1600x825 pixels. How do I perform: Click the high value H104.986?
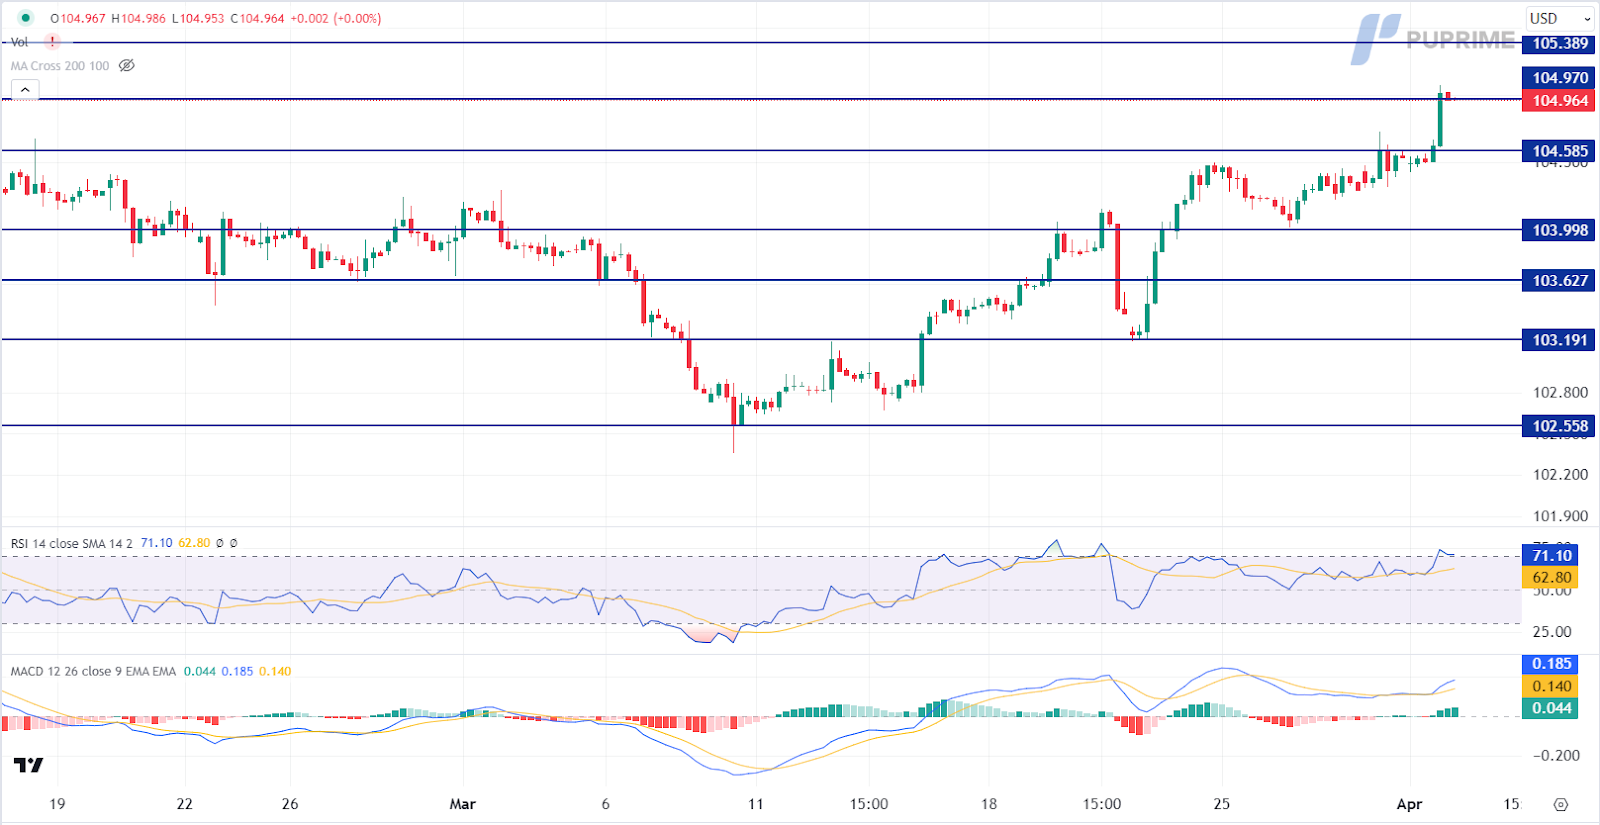[138, 18]
